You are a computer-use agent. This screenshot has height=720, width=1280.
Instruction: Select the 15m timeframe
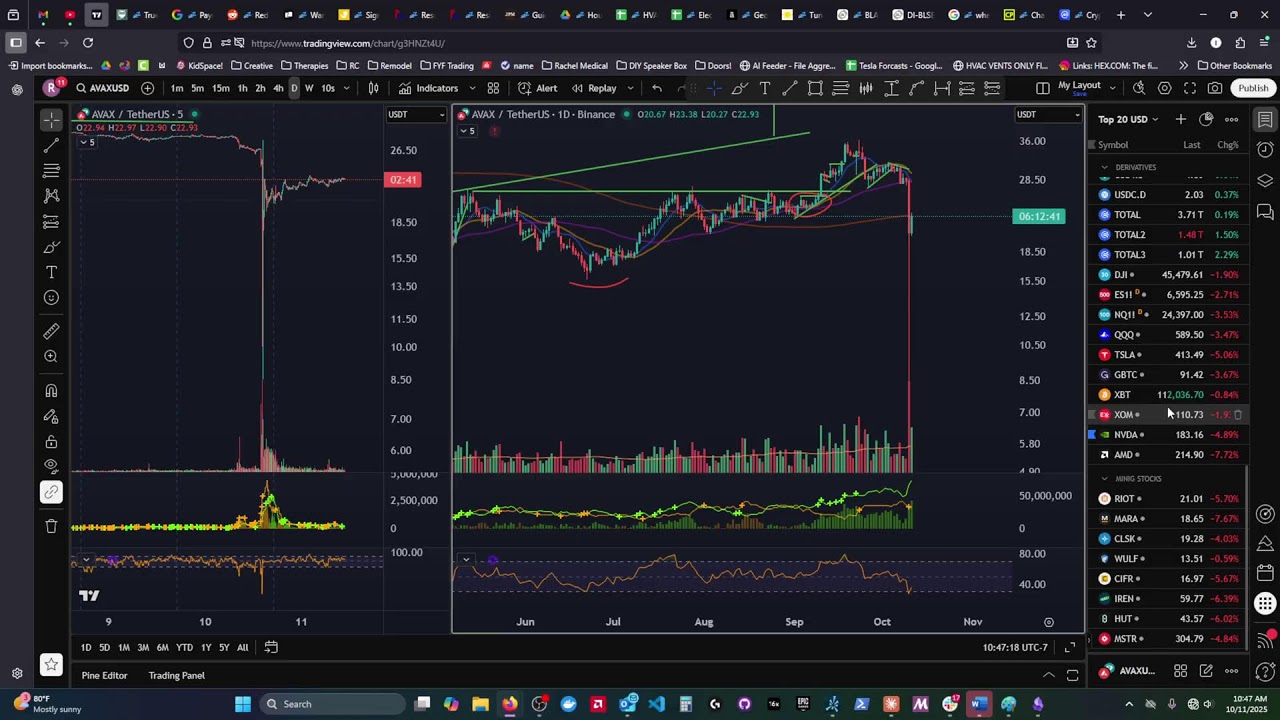(220, 88)
